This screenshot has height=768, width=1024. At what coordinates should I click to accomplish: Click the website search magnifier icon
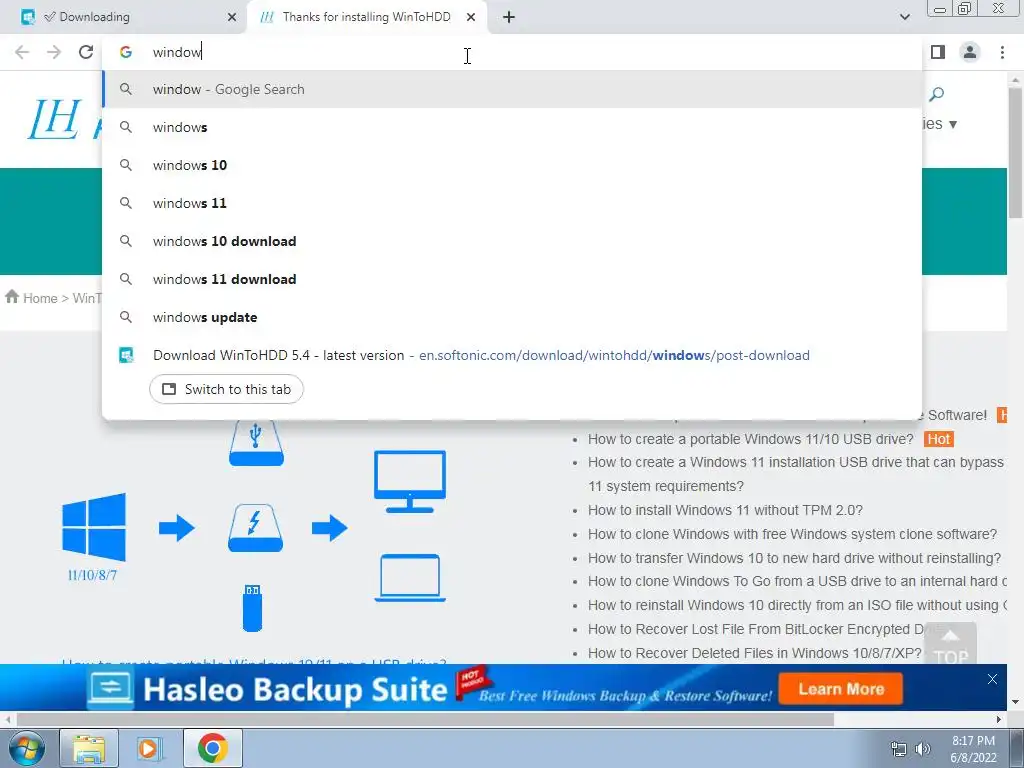(936, 94)
